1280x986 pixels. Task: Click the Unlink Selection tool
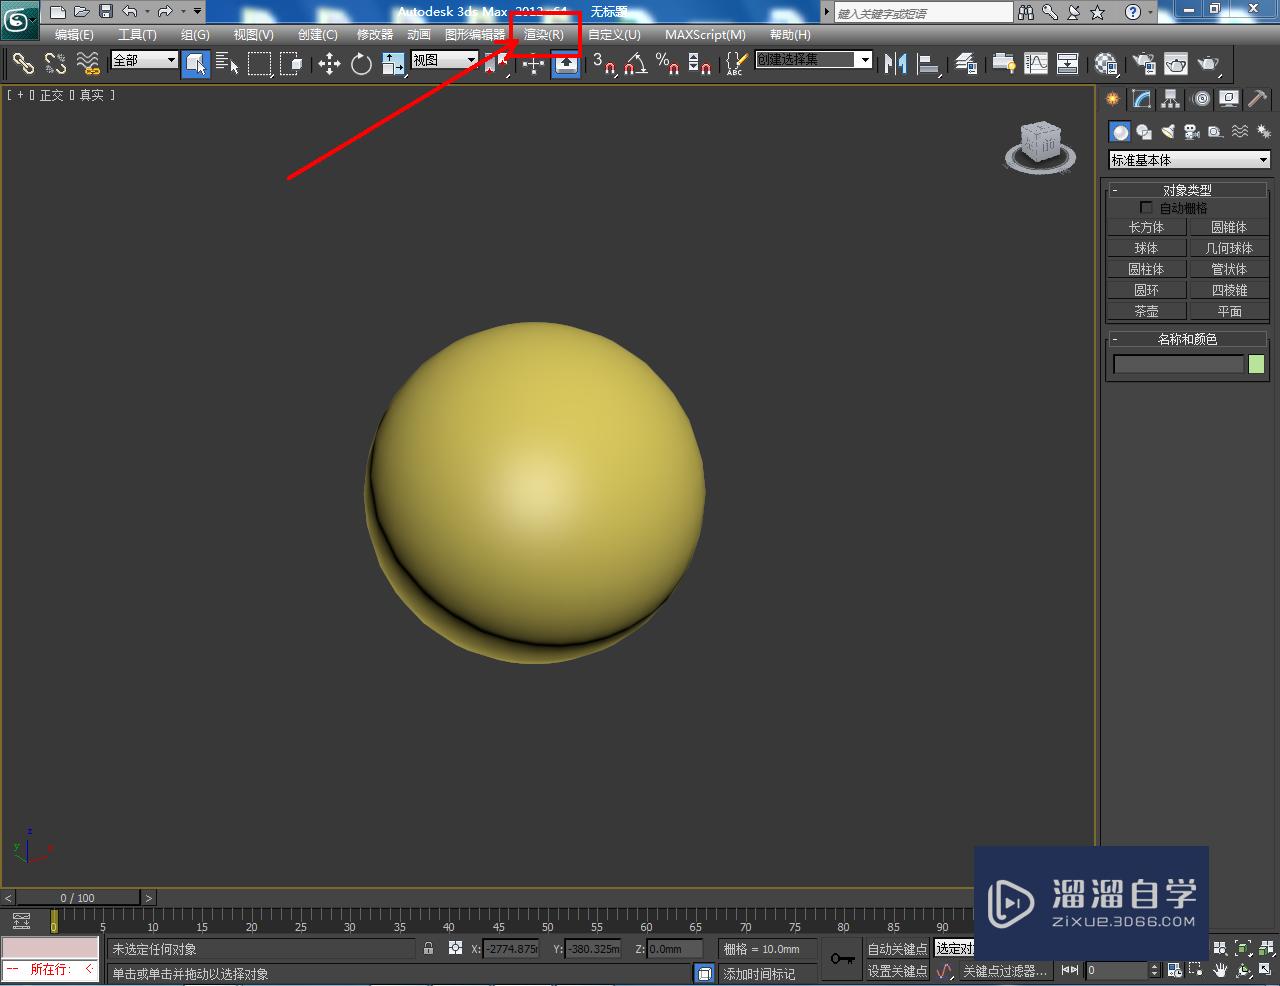click(56, 64)
